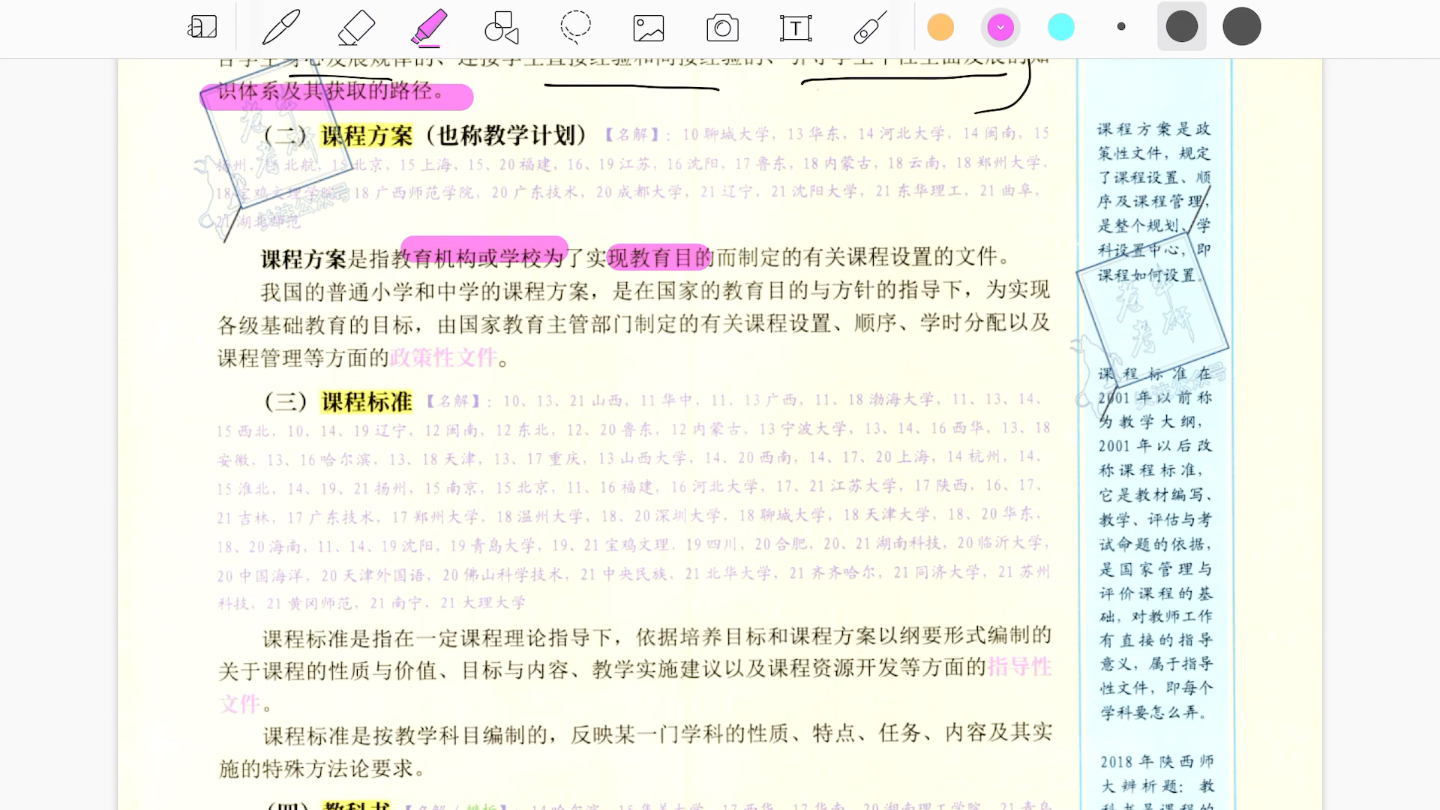This screenshot has width=1440, height=810.
Task: Click the sidebar note starting 课程方案是政策性文件
Action: (1154, 202)
